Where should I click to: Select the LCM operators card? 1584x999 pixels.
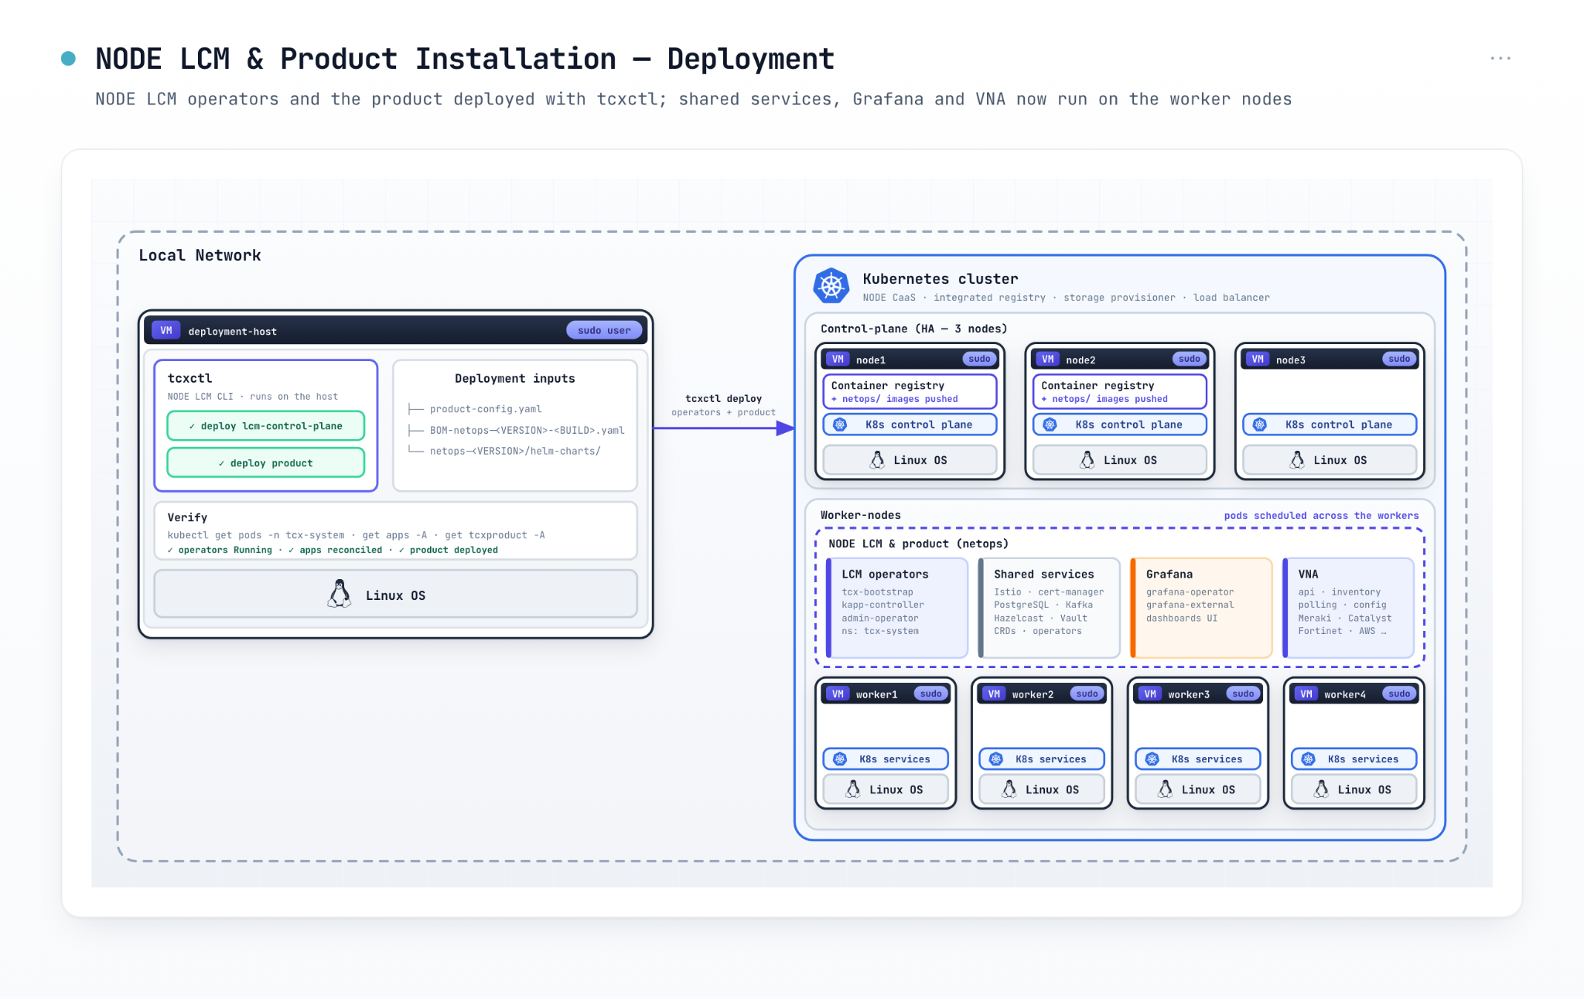click(897, 608)
